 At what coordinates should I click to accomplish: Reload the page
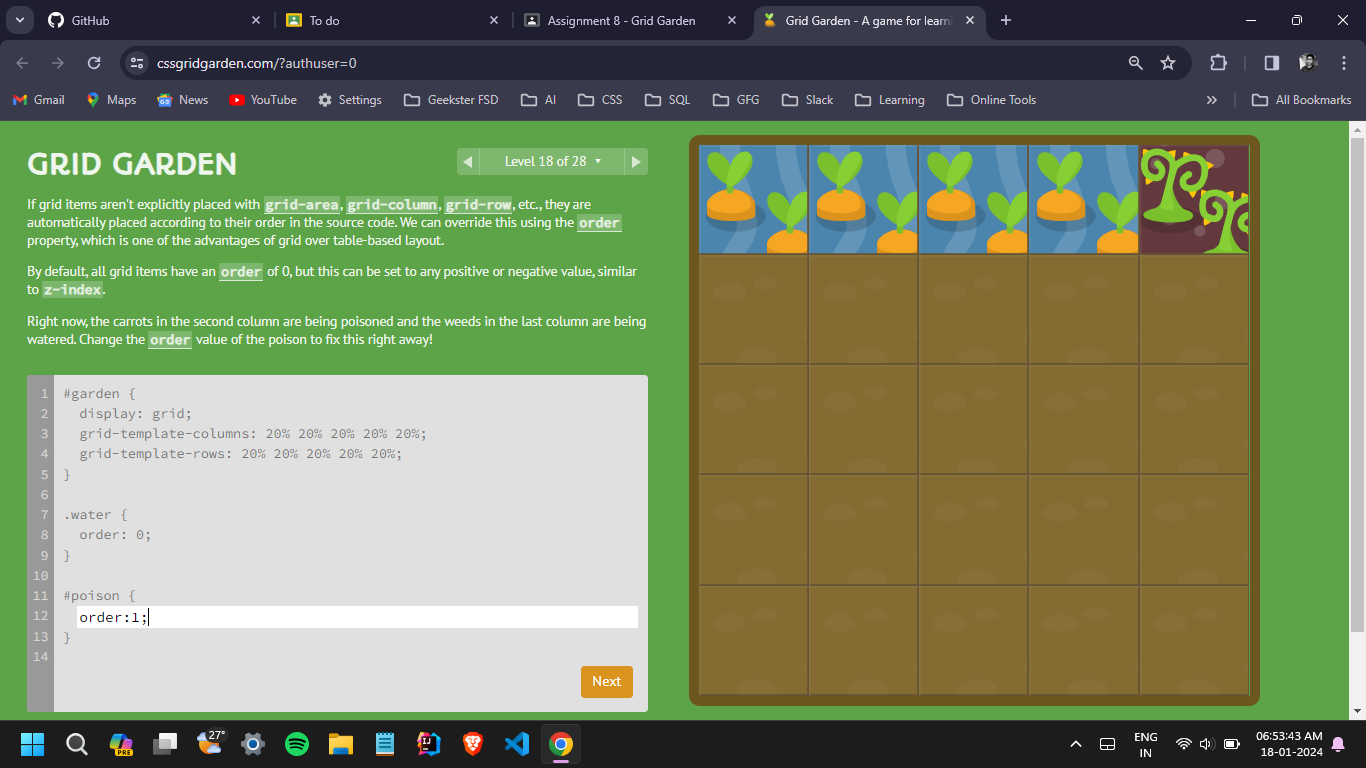94,63
